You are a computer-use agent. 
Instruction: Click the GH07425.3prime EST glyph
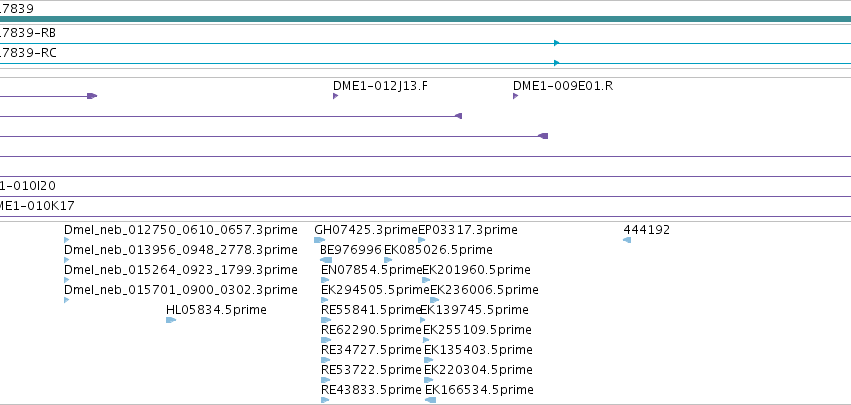319,240
